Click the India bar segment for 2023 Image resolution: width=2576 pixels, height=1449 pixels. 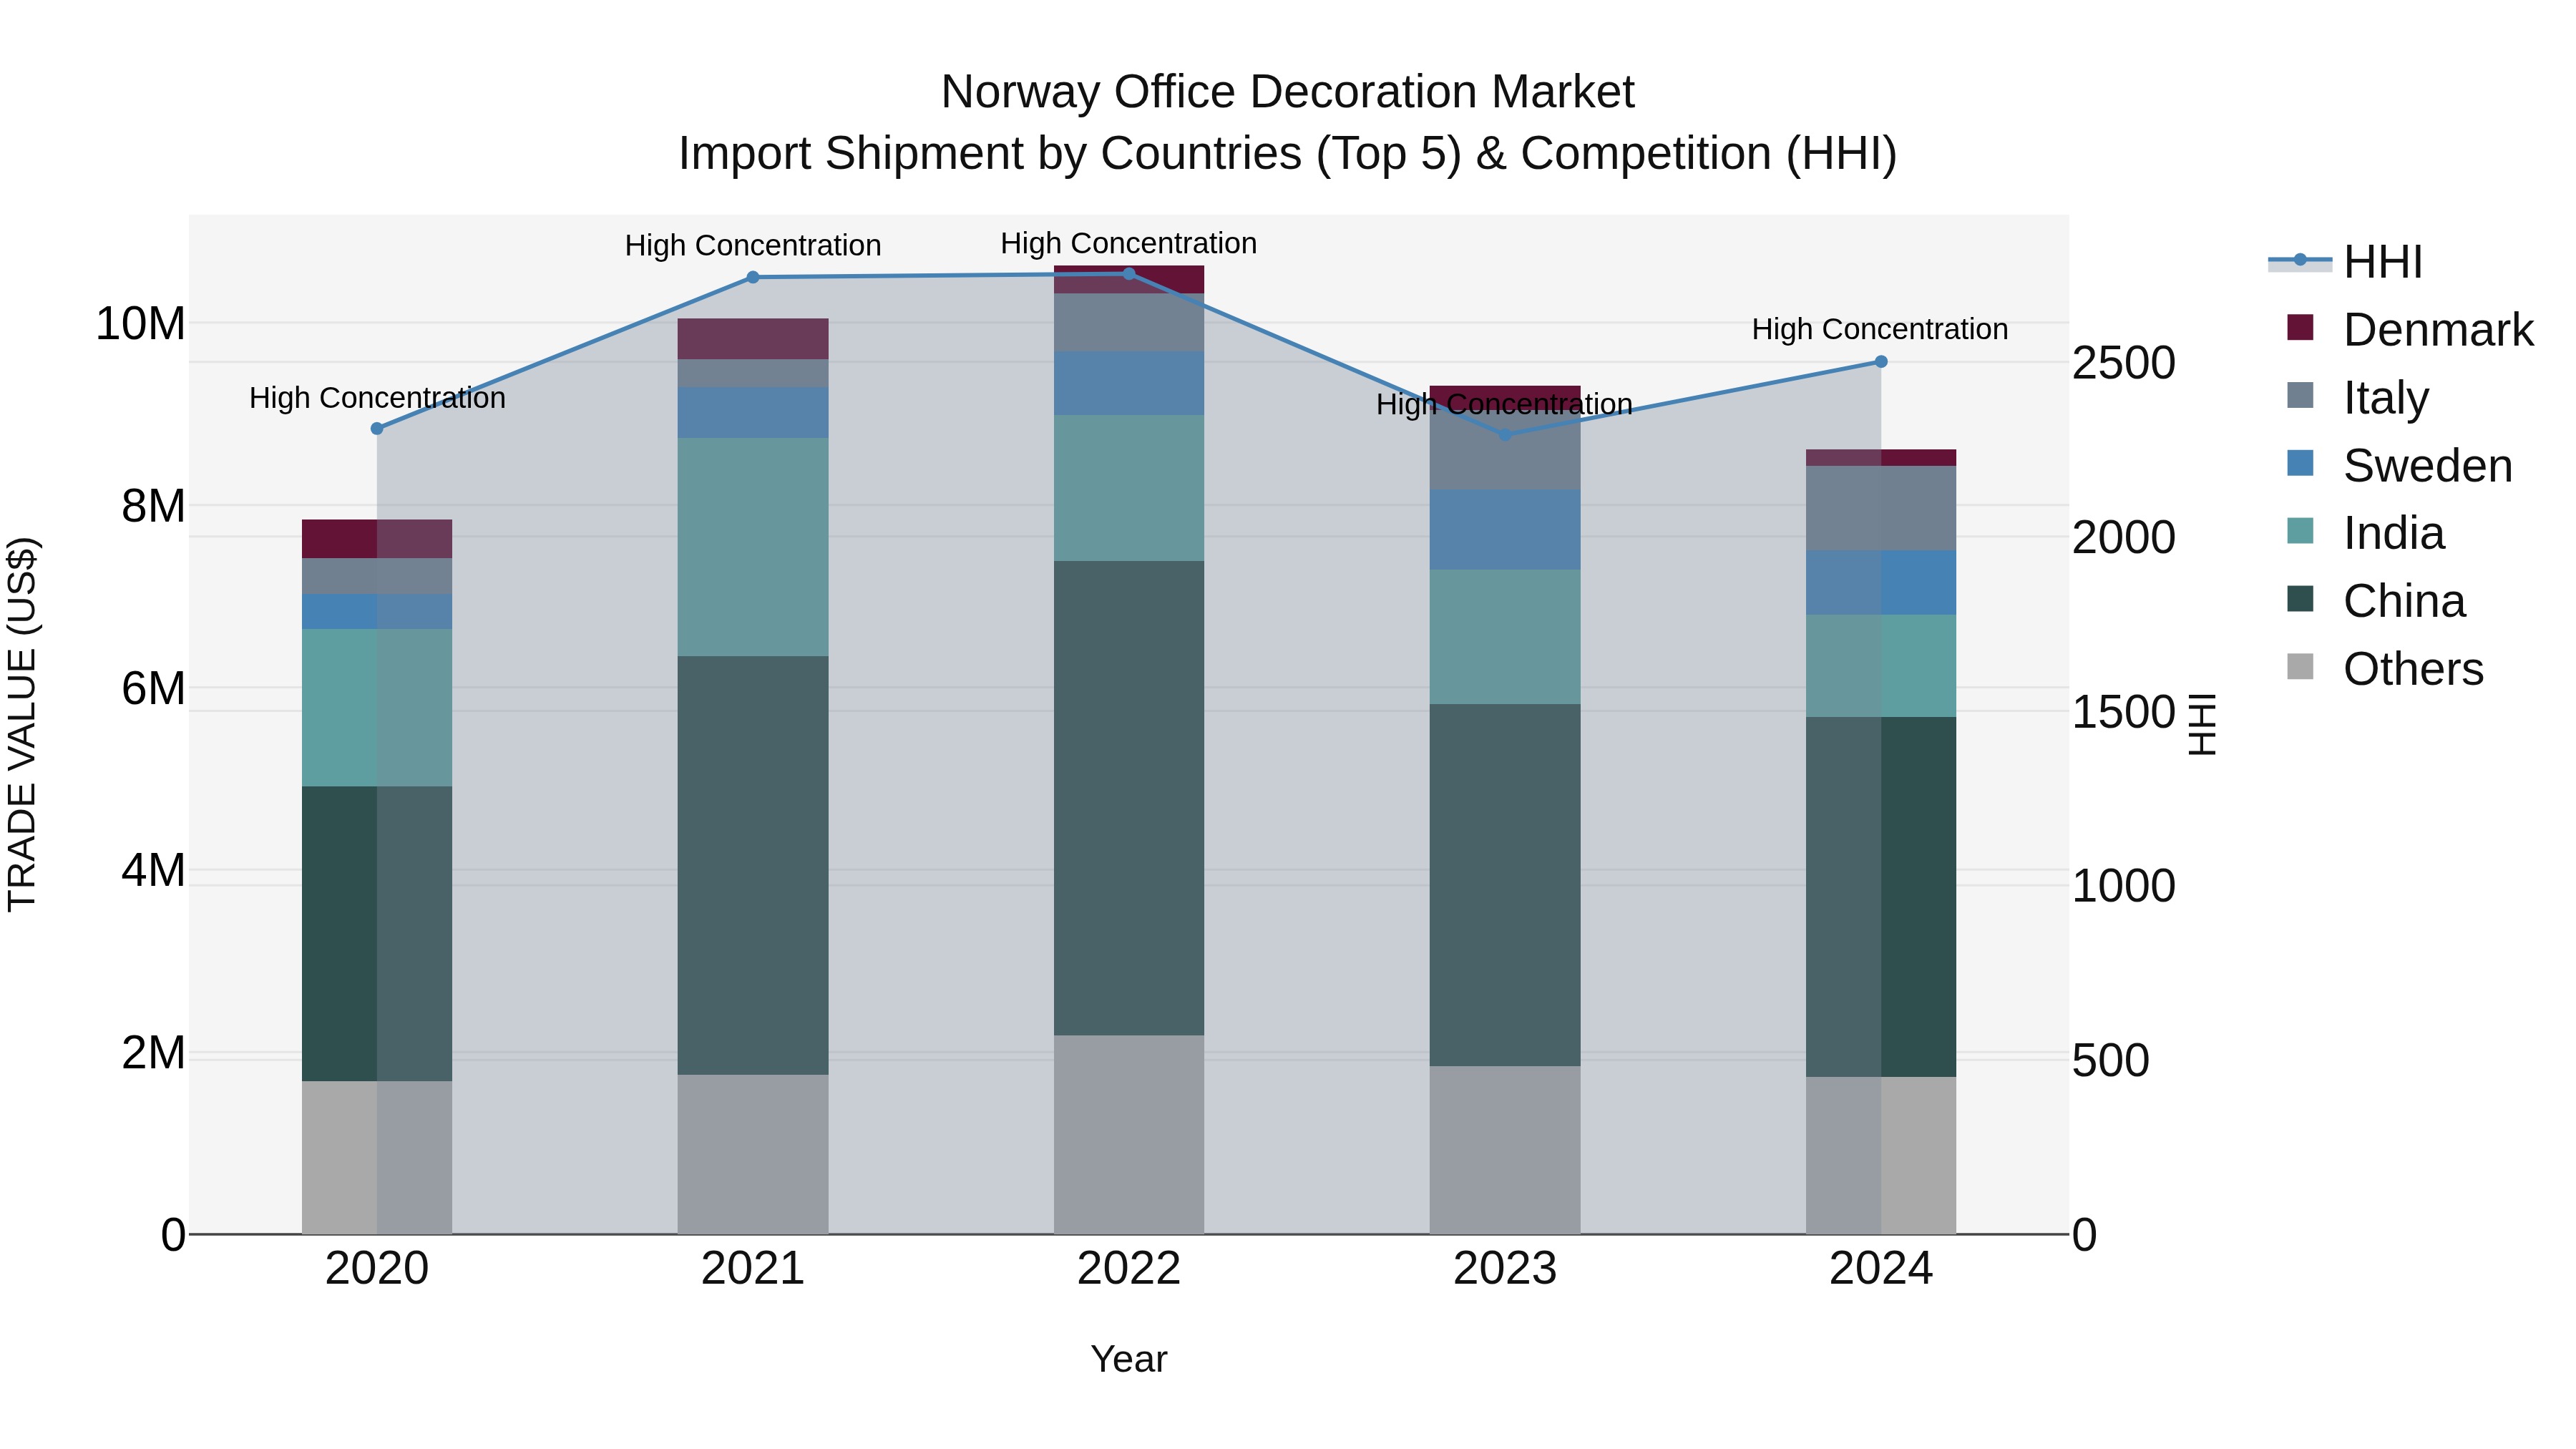(1505, 638)
